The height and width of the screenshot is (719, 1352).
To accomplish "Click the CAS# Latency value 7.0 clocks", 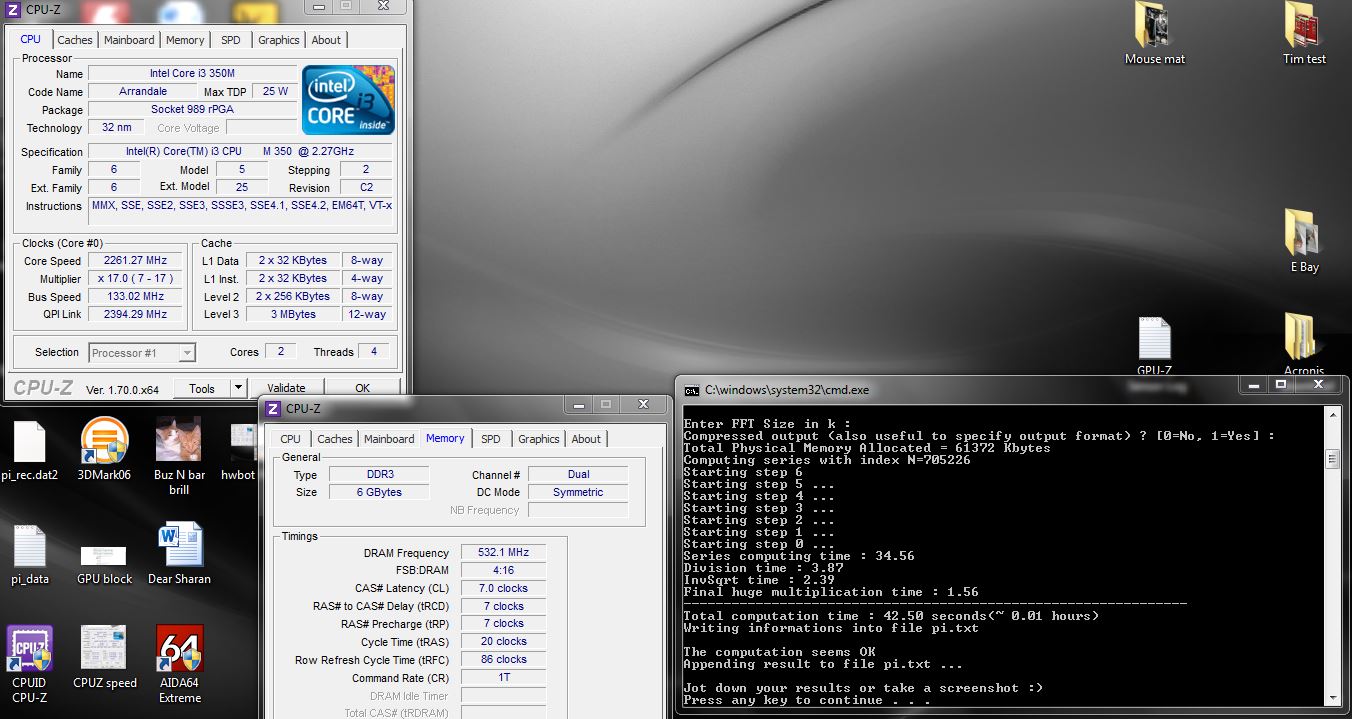I will click(x=504, y=588).
